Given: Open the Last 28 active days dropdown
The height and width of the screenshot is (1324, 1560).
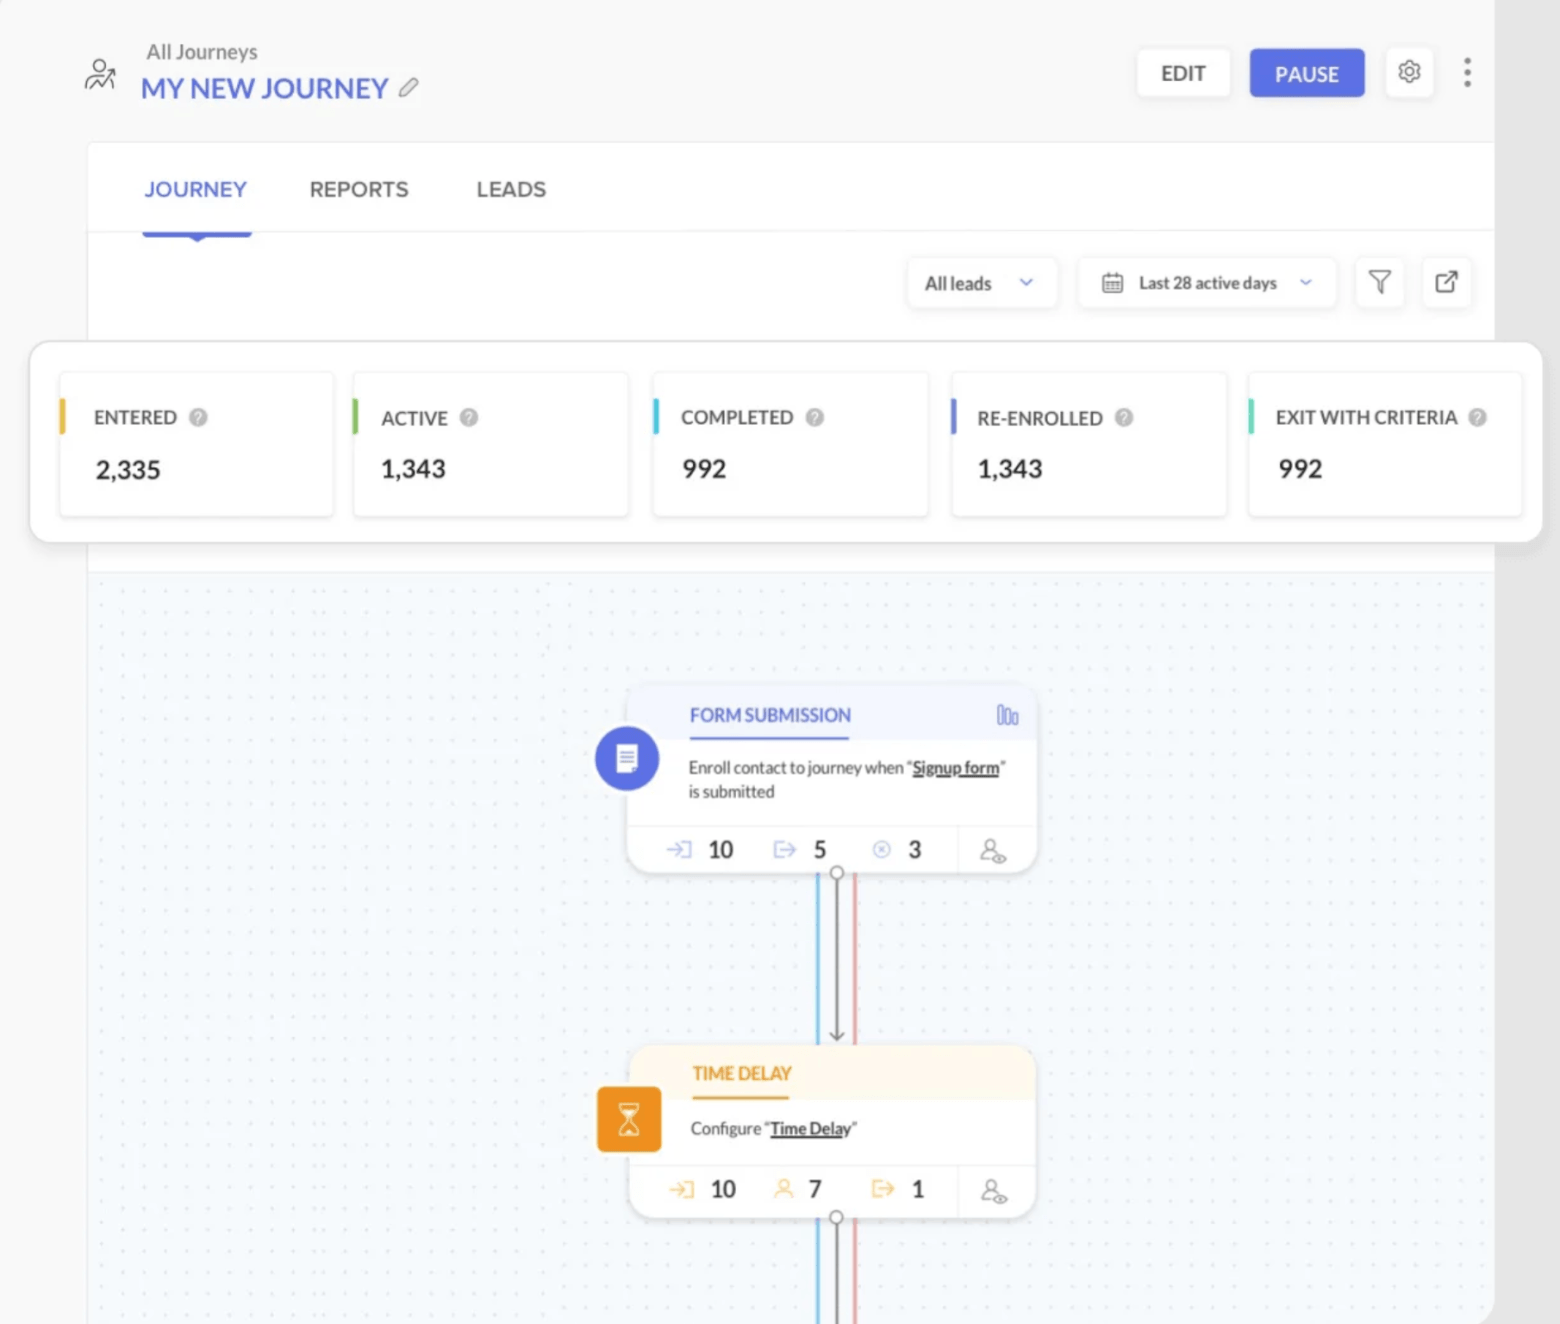Looking at the screenshot, I should pos(1207,283).
